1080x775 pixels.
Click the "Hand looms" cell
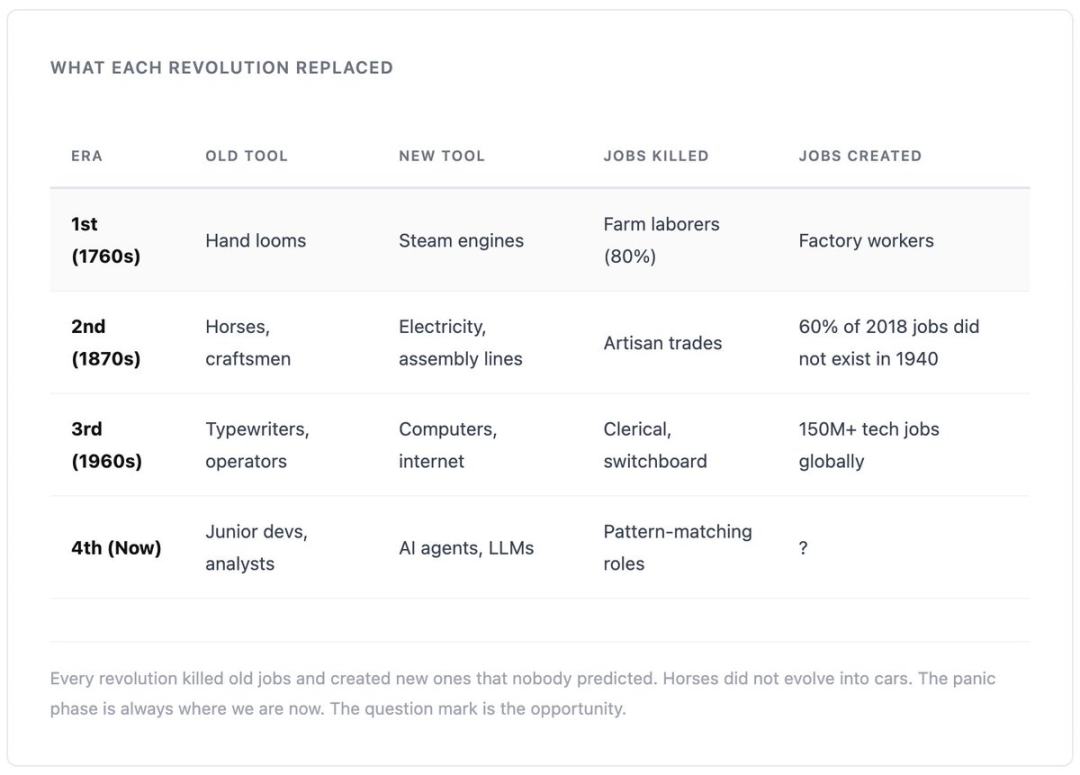pyautogui.click(x=255, y=240)
